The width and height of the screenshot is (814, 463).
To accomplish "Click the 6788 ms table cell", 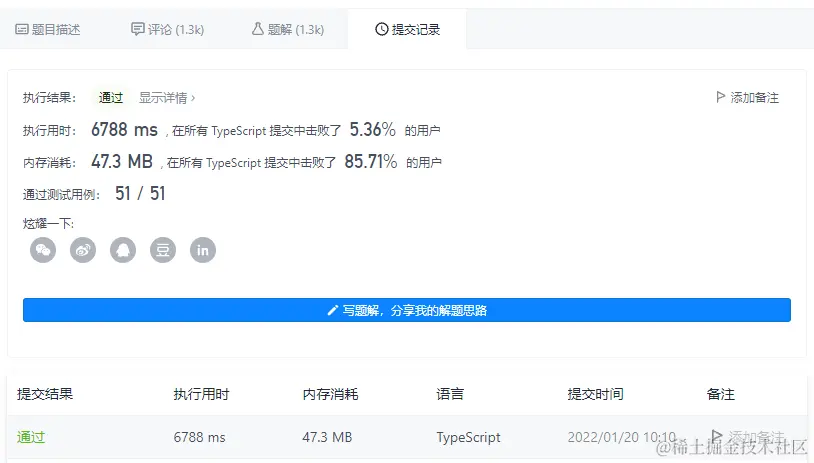I will point(199,437).
